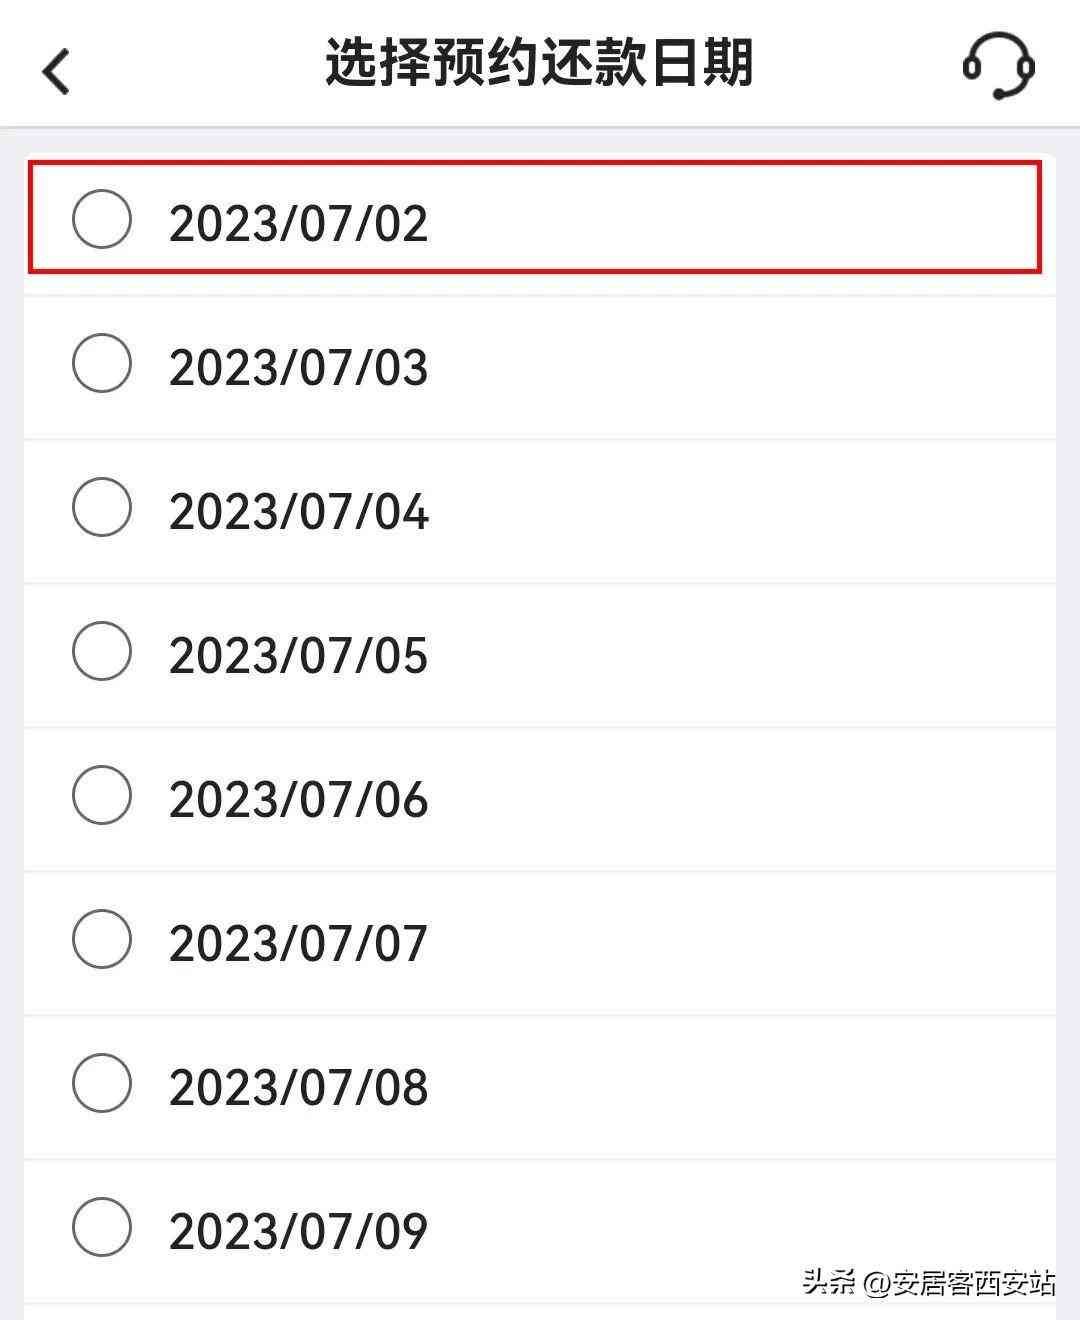The height and width of the screenshot is (1320, 1080).
Task: Click the red-highlighted 2023/07/02 row
Action: click(540, 221)
